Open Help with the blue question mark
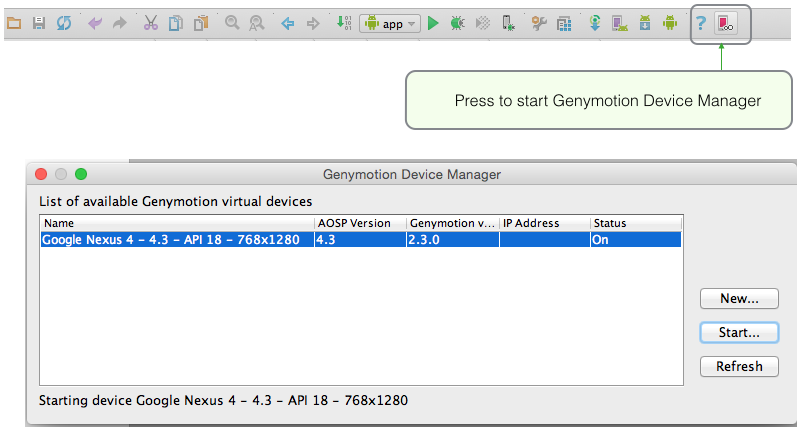Viewport: 810px width, 447px height. 700,23
